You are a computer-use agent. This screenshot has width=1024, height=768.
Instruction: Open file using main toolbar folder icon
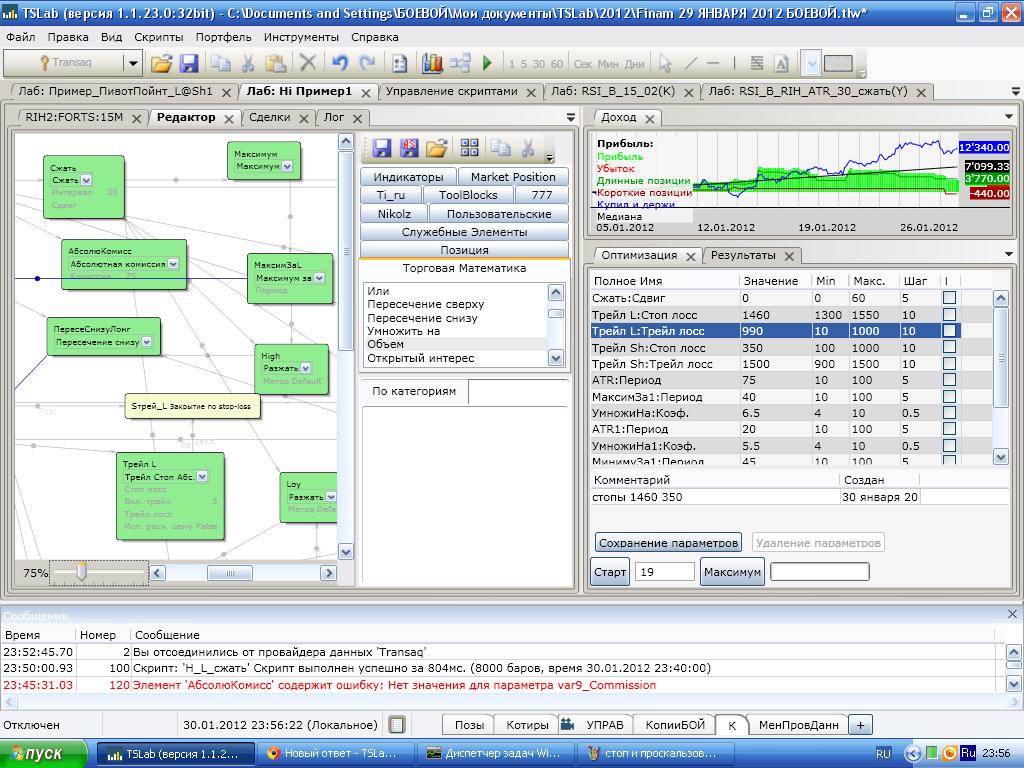click(161, 63)
